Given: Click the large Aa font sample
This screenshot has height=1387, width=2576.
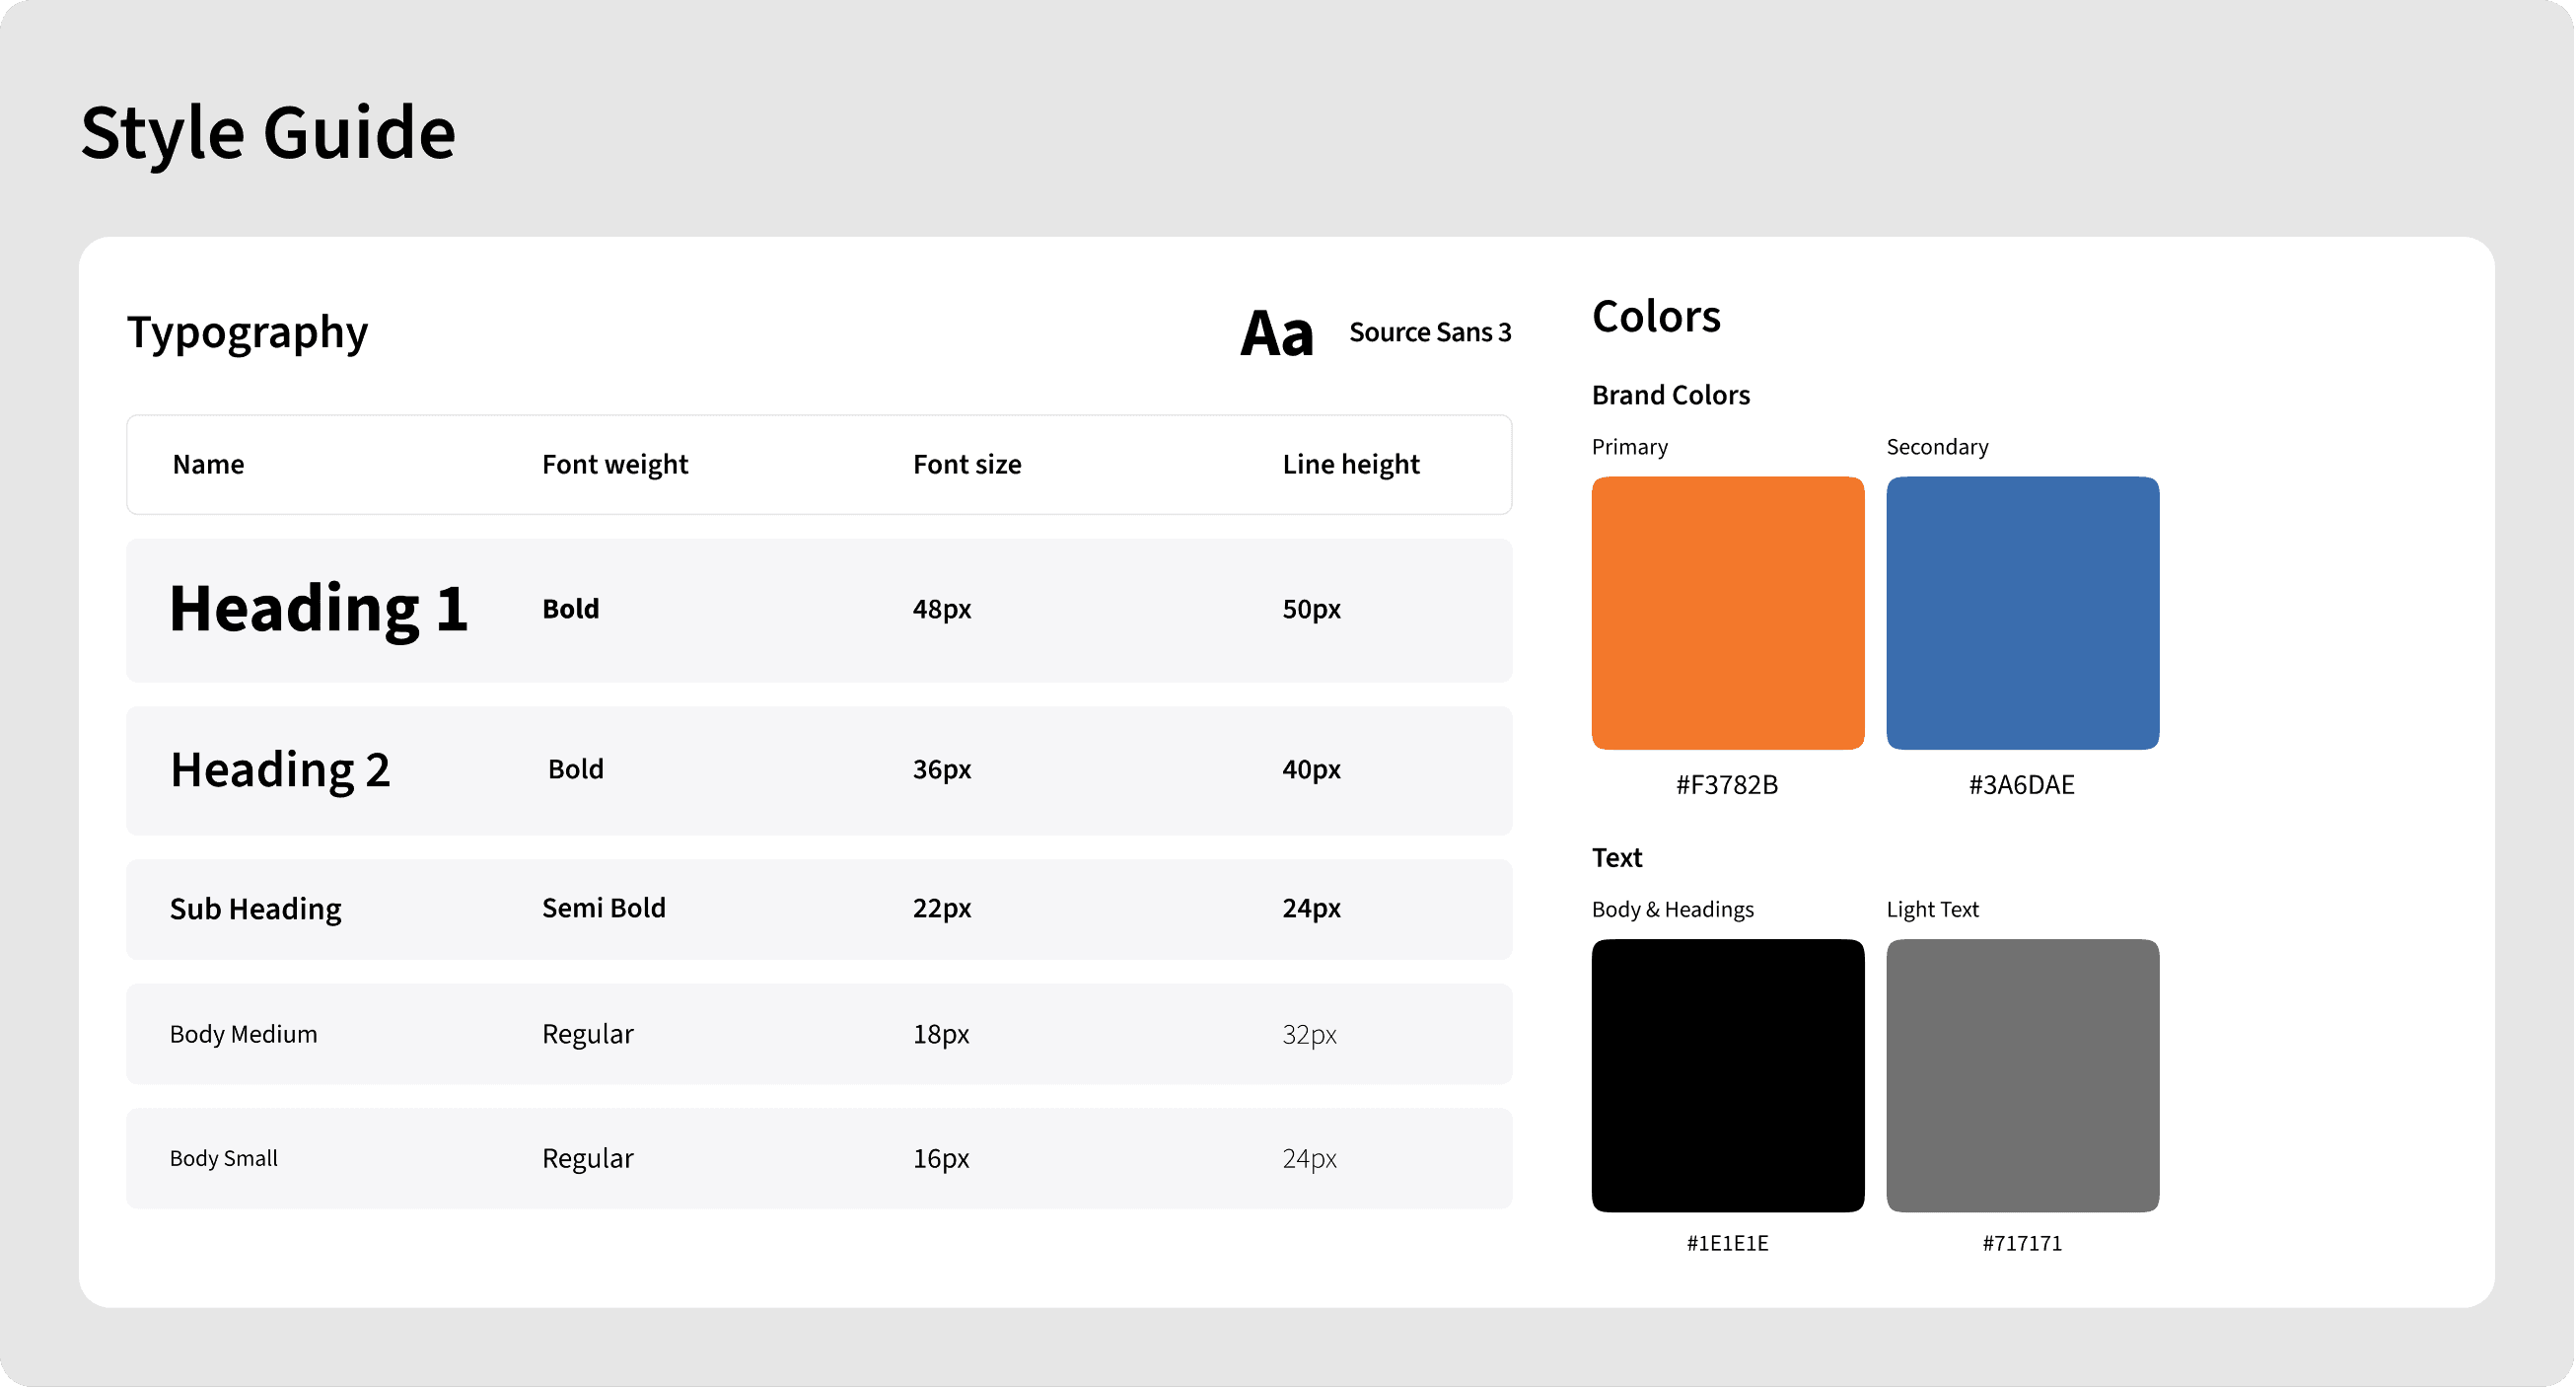Looking at the screenshot, I should click(1276, 333).
